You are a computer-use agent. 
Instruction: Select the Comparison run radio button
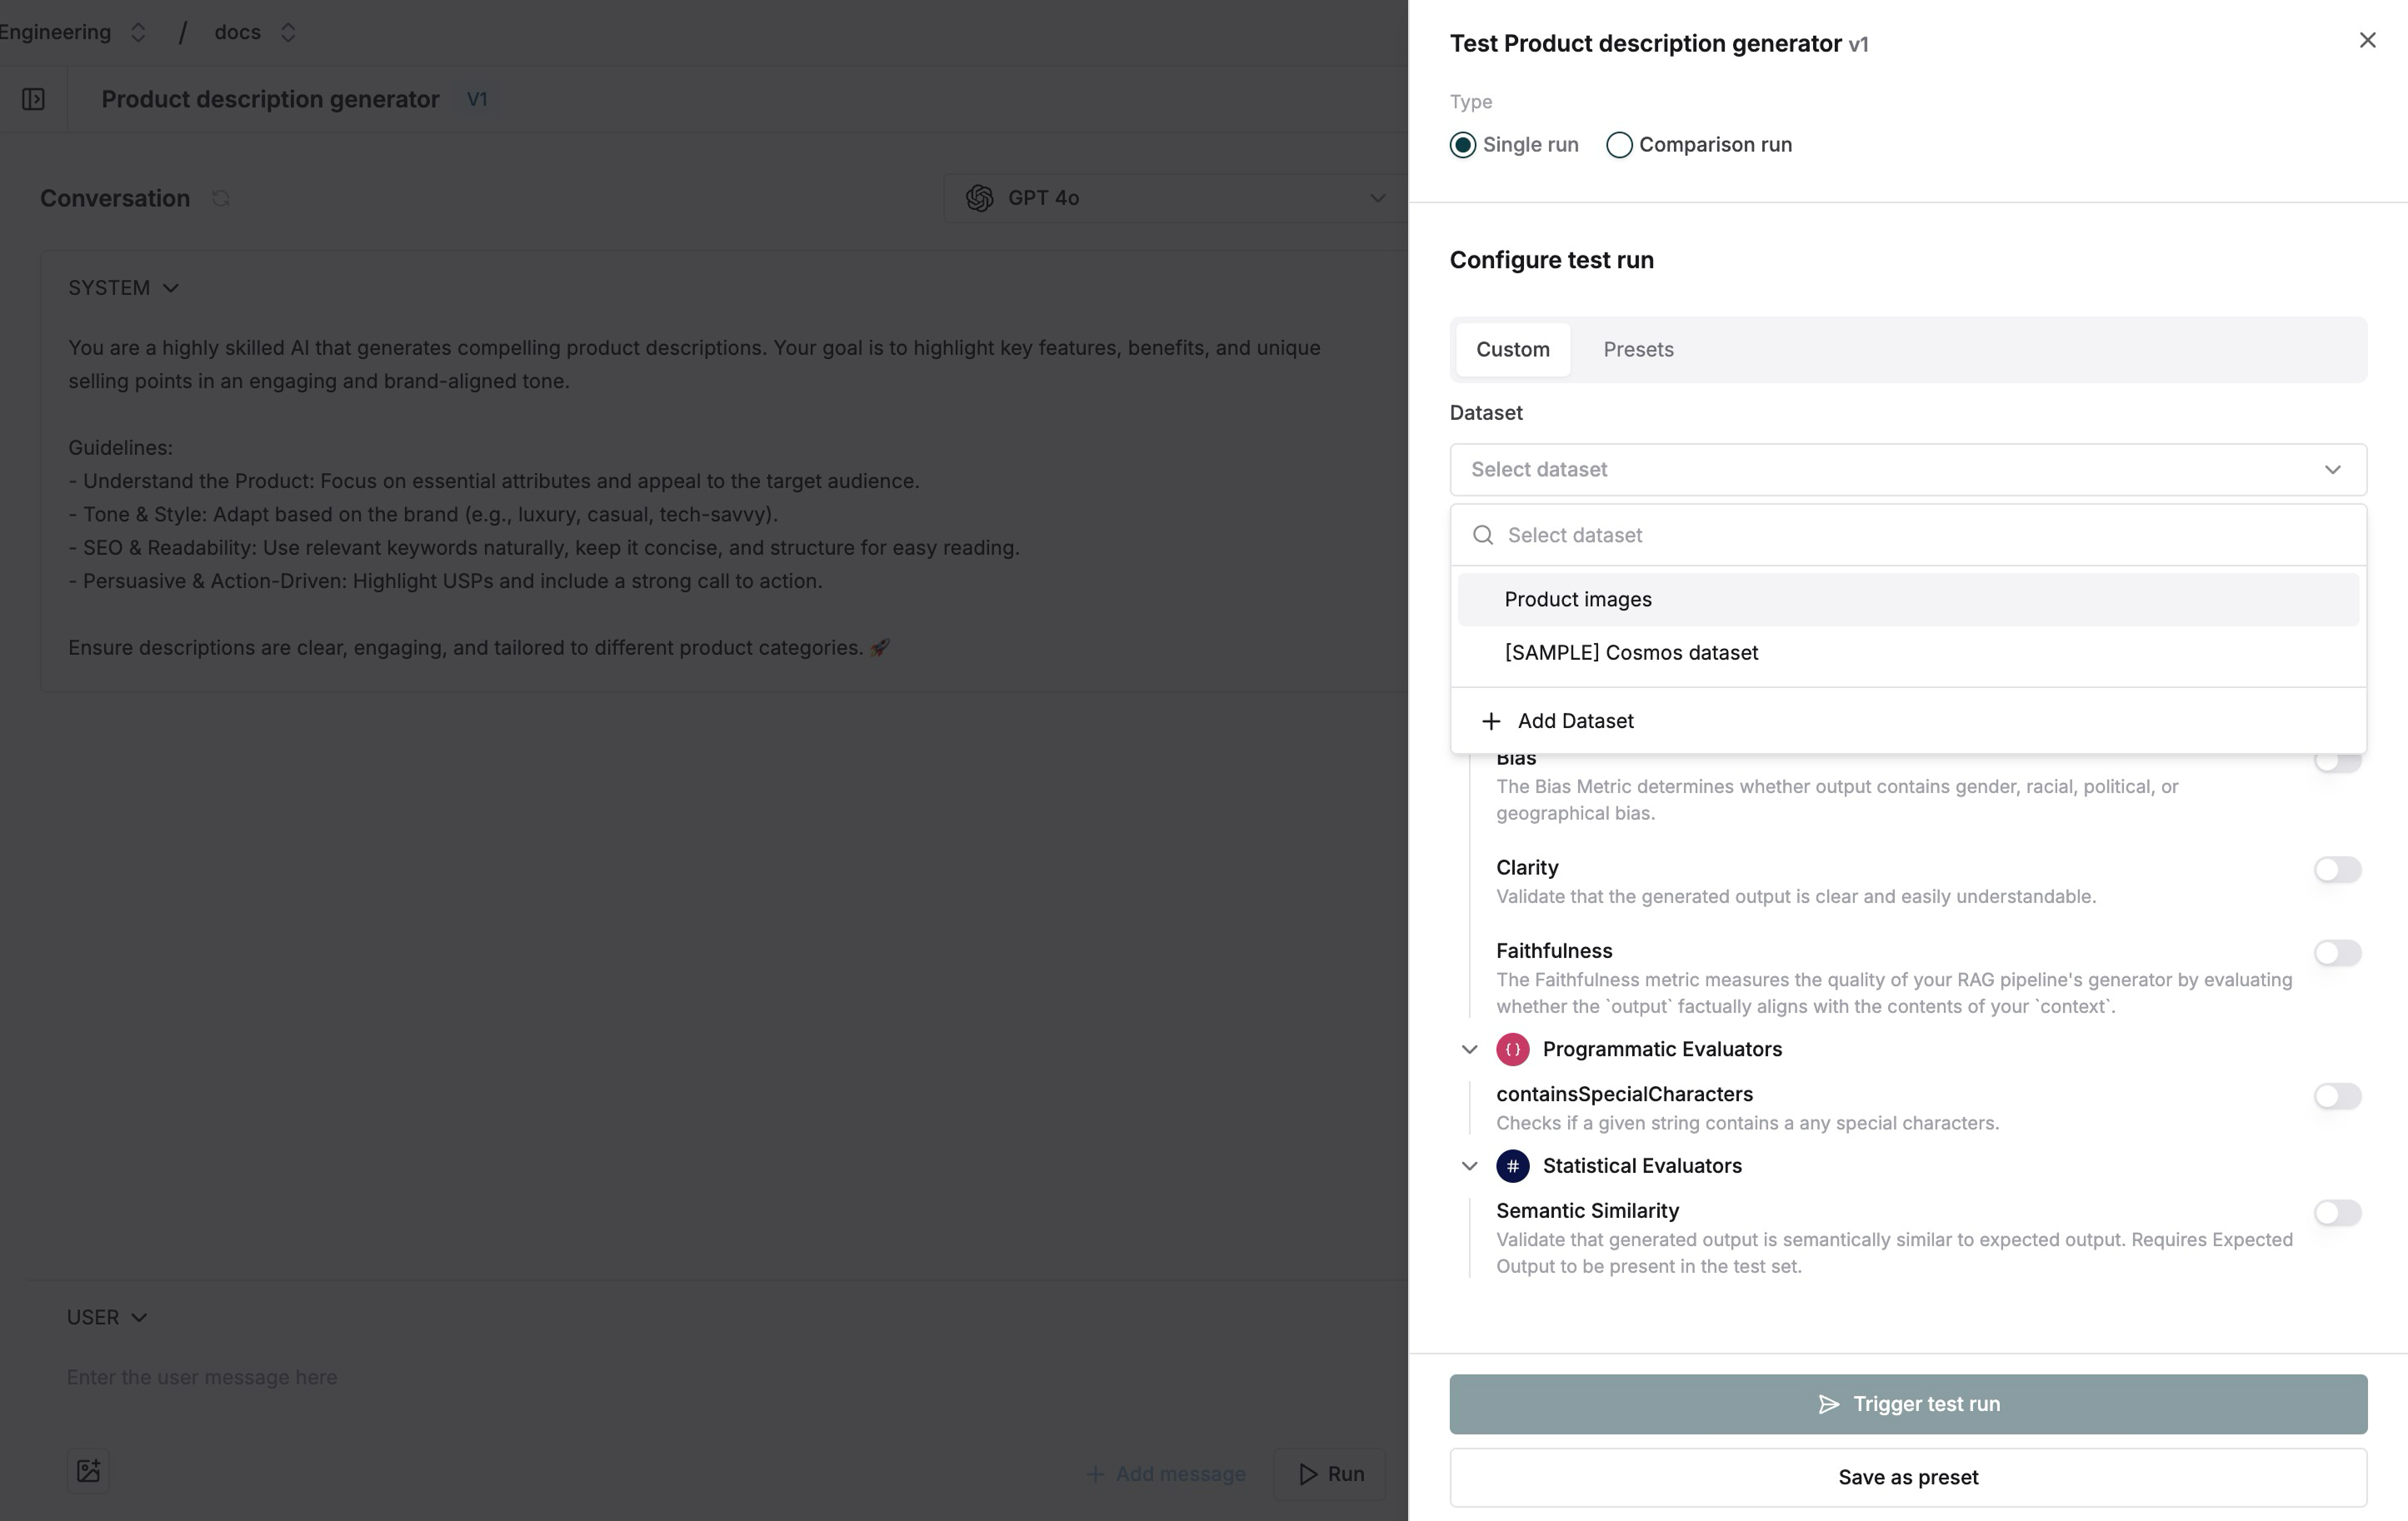[1619, 145]
